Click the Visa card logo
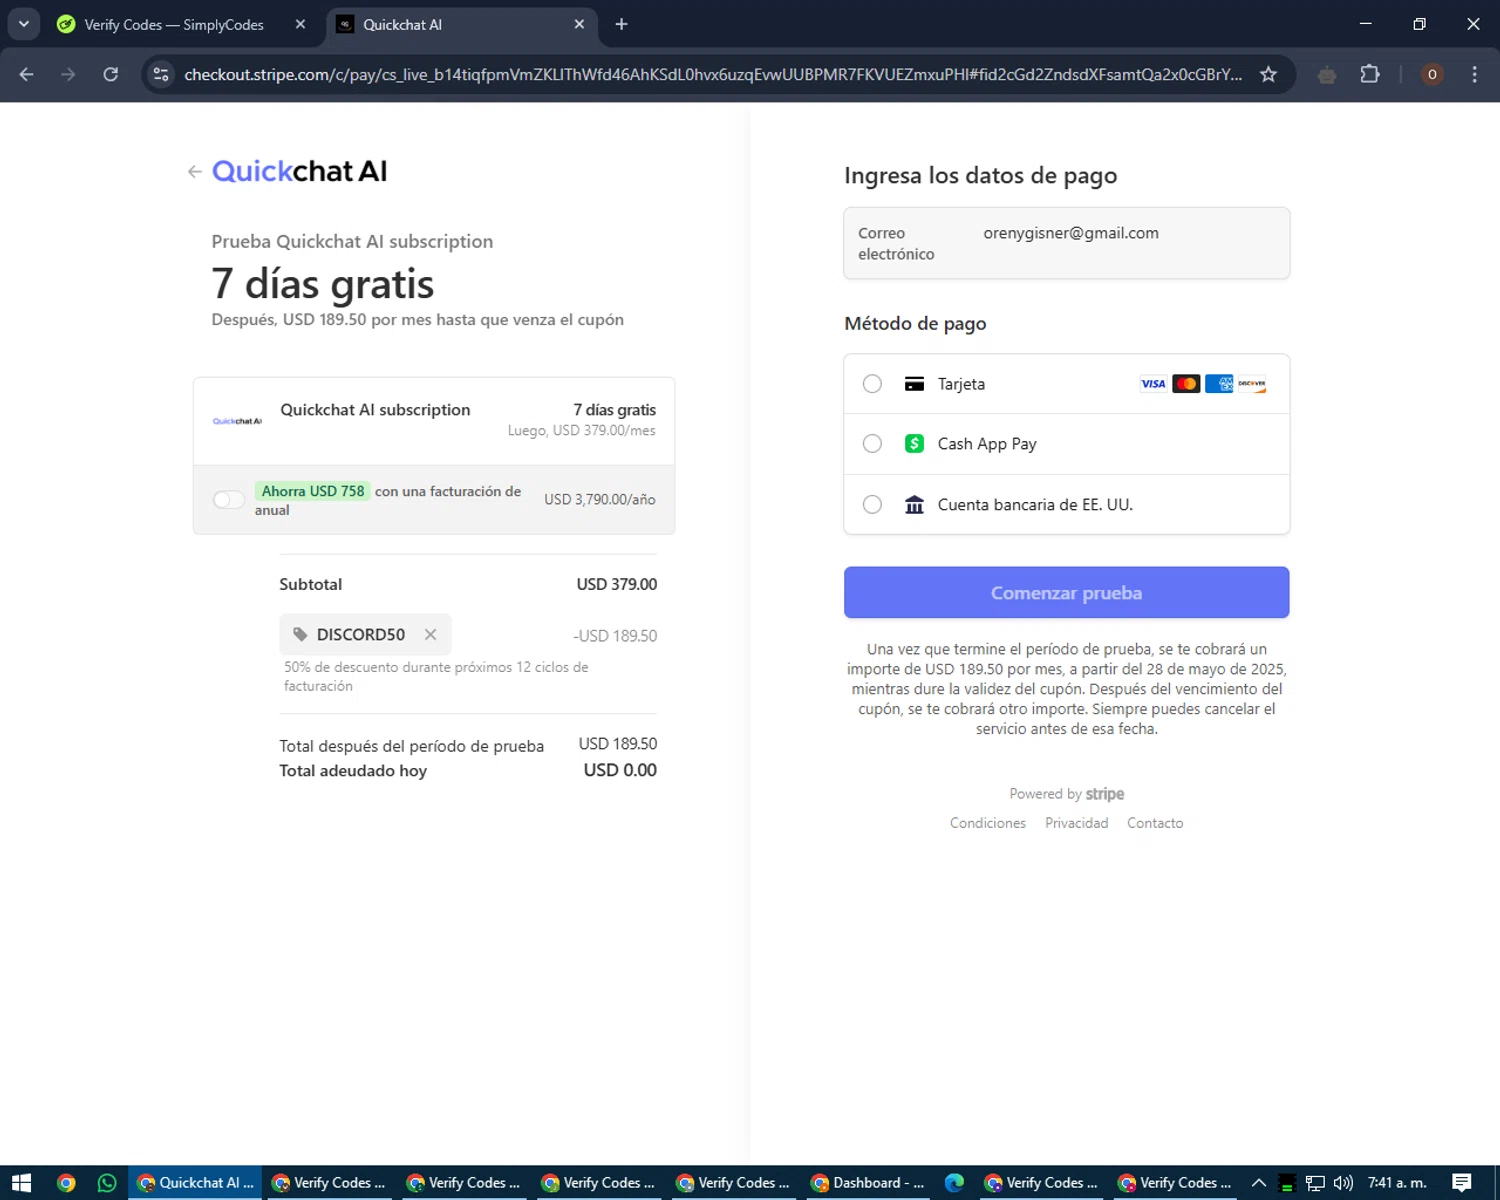The image size is (1500, 1200). (1153, 384)
